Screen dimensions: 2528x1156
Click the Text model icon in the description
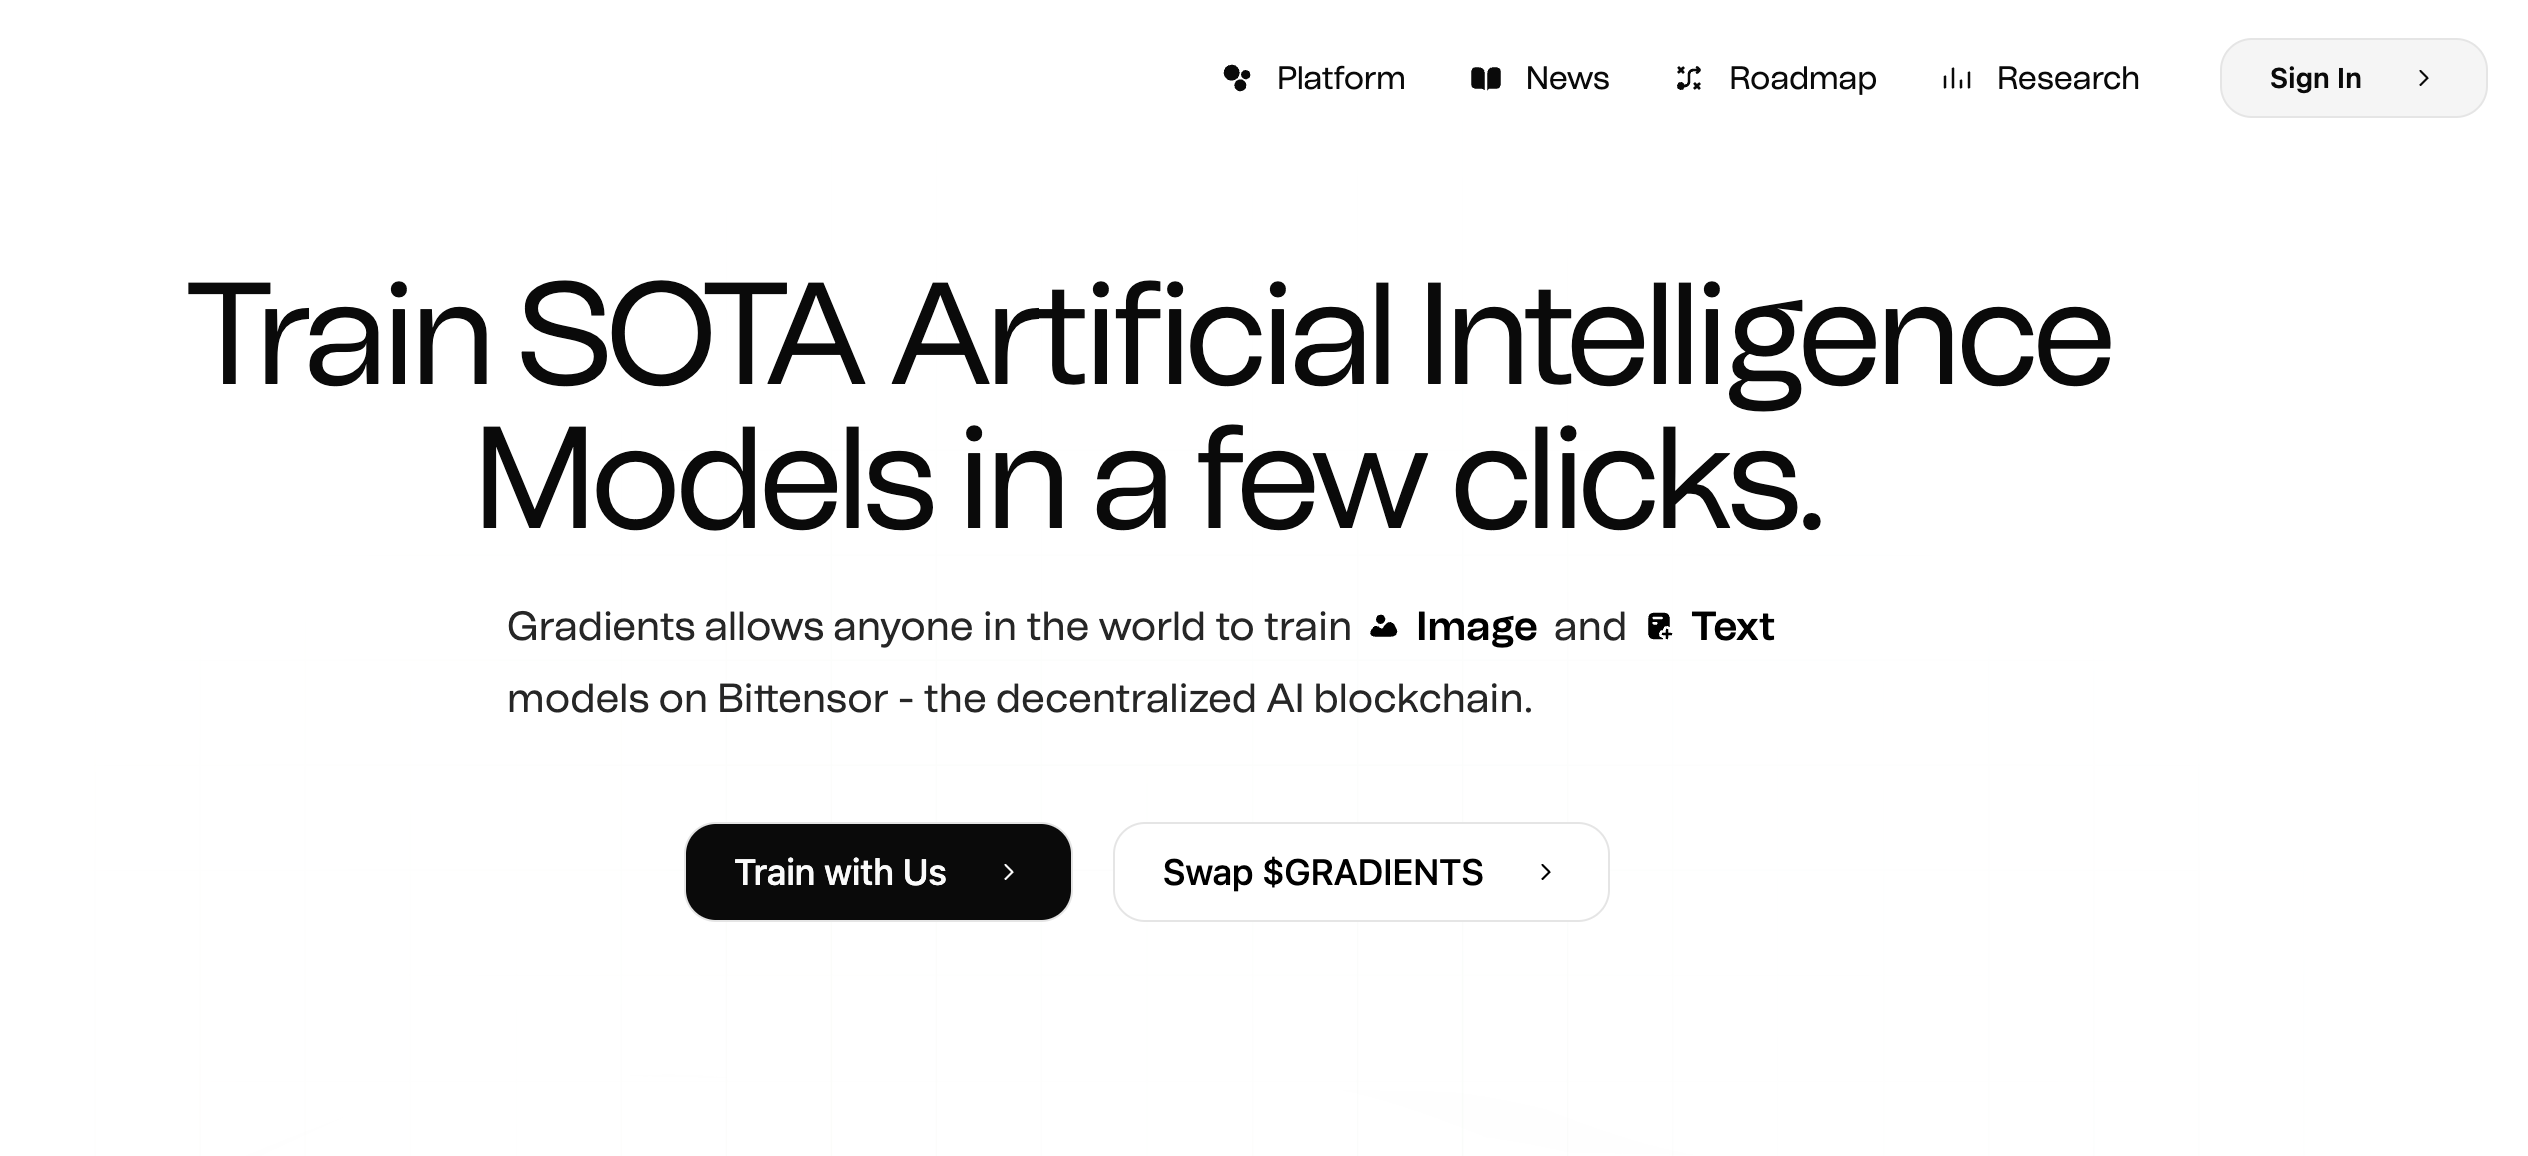[x=1661, y=626]
